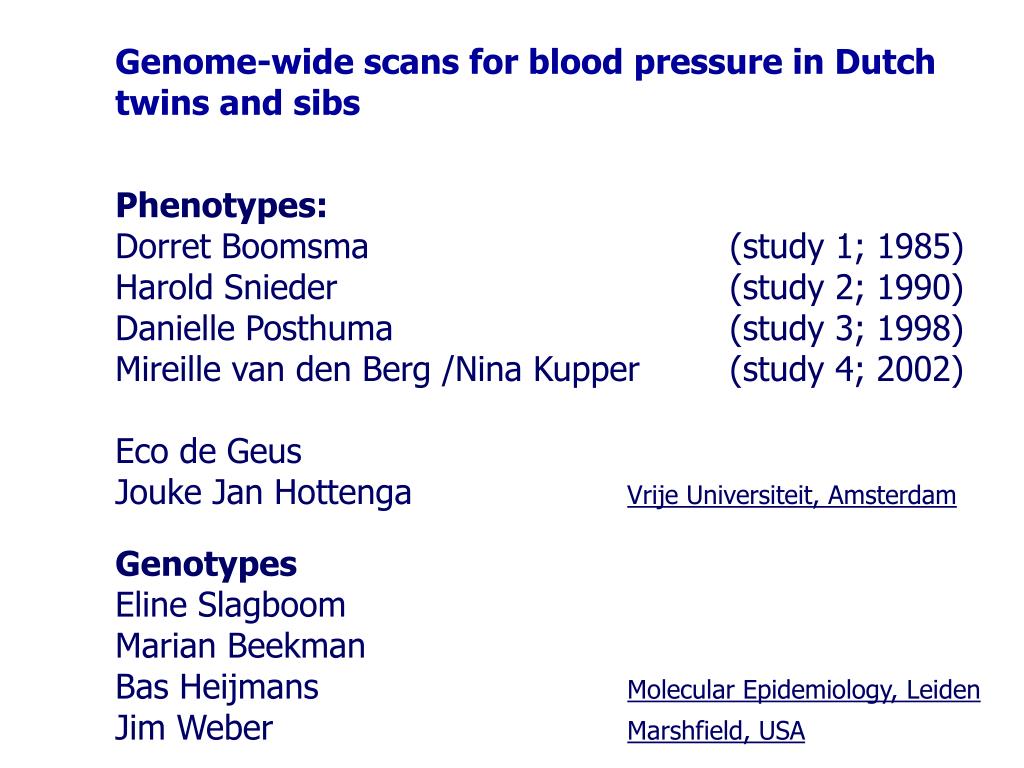The image size is (1024, 768).
Task: Click the name Jim Weber
Action: click(194, 728)
